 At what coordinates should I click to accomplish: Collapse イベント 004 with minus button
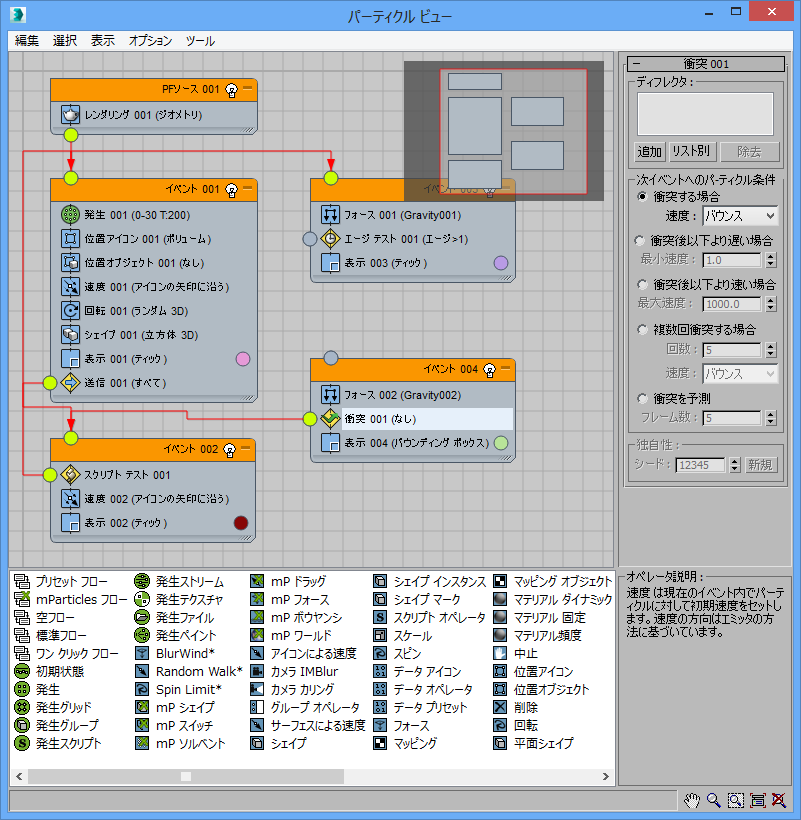pyautogui.click(x=506, y=368)
